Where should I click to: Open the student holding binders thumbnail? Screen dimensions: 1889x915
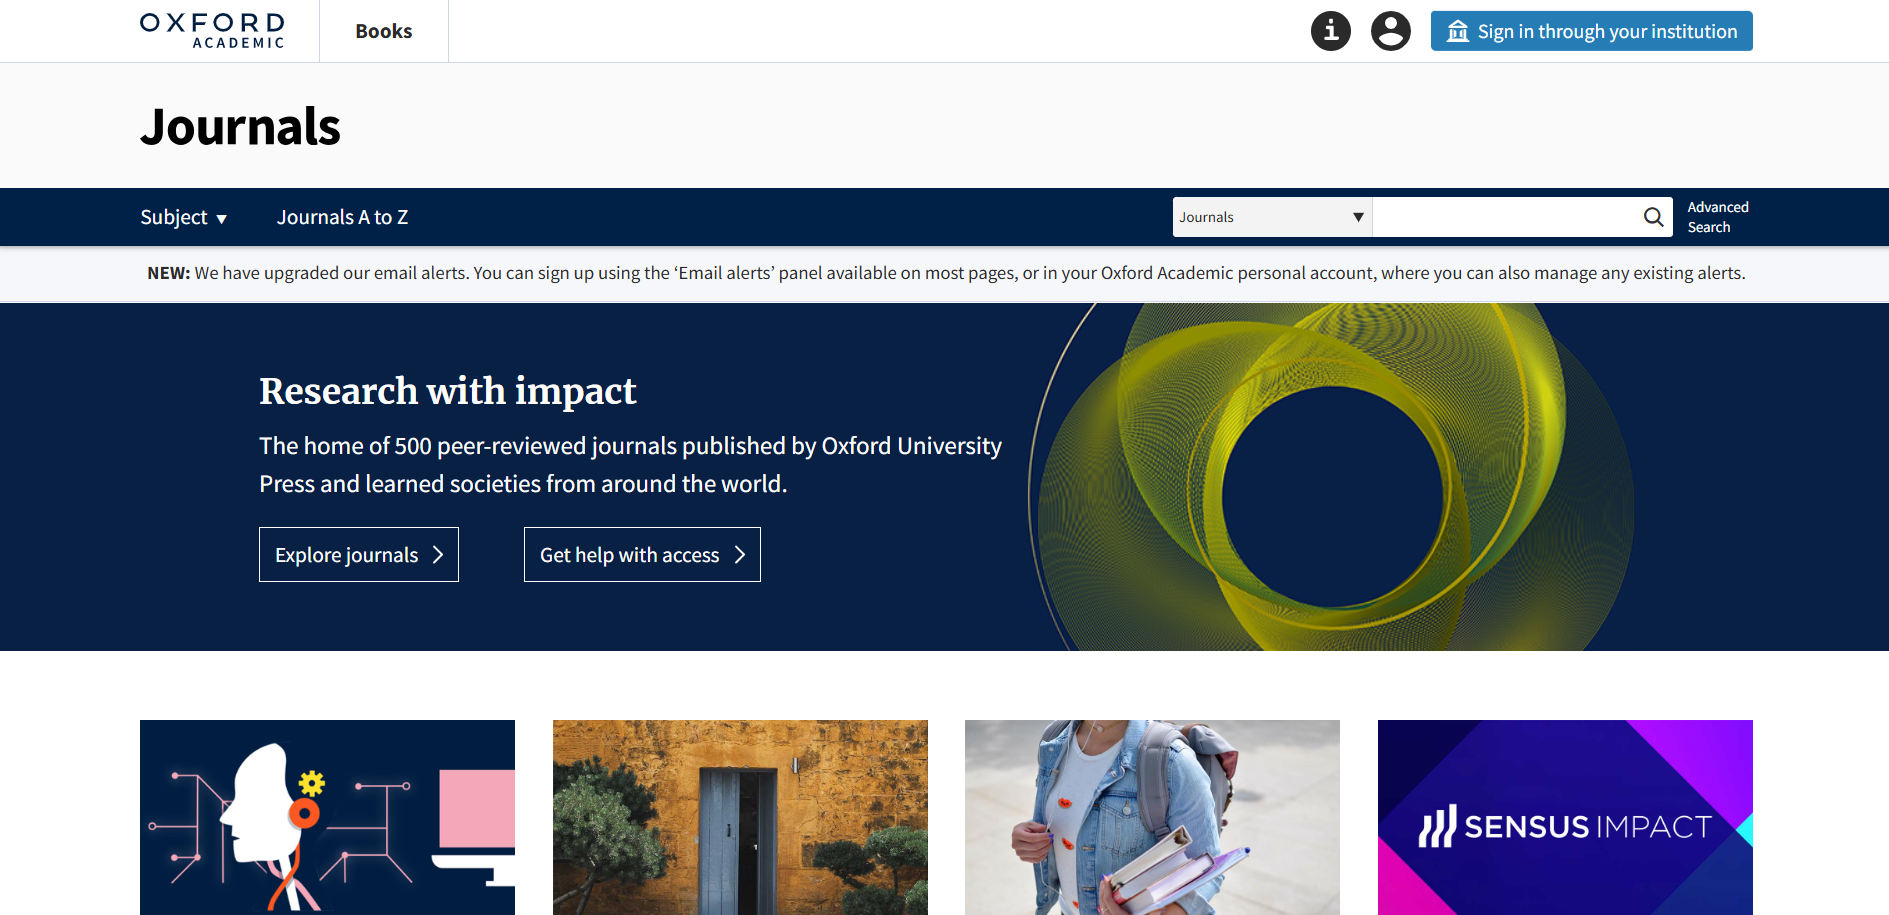coord(1152,817)
